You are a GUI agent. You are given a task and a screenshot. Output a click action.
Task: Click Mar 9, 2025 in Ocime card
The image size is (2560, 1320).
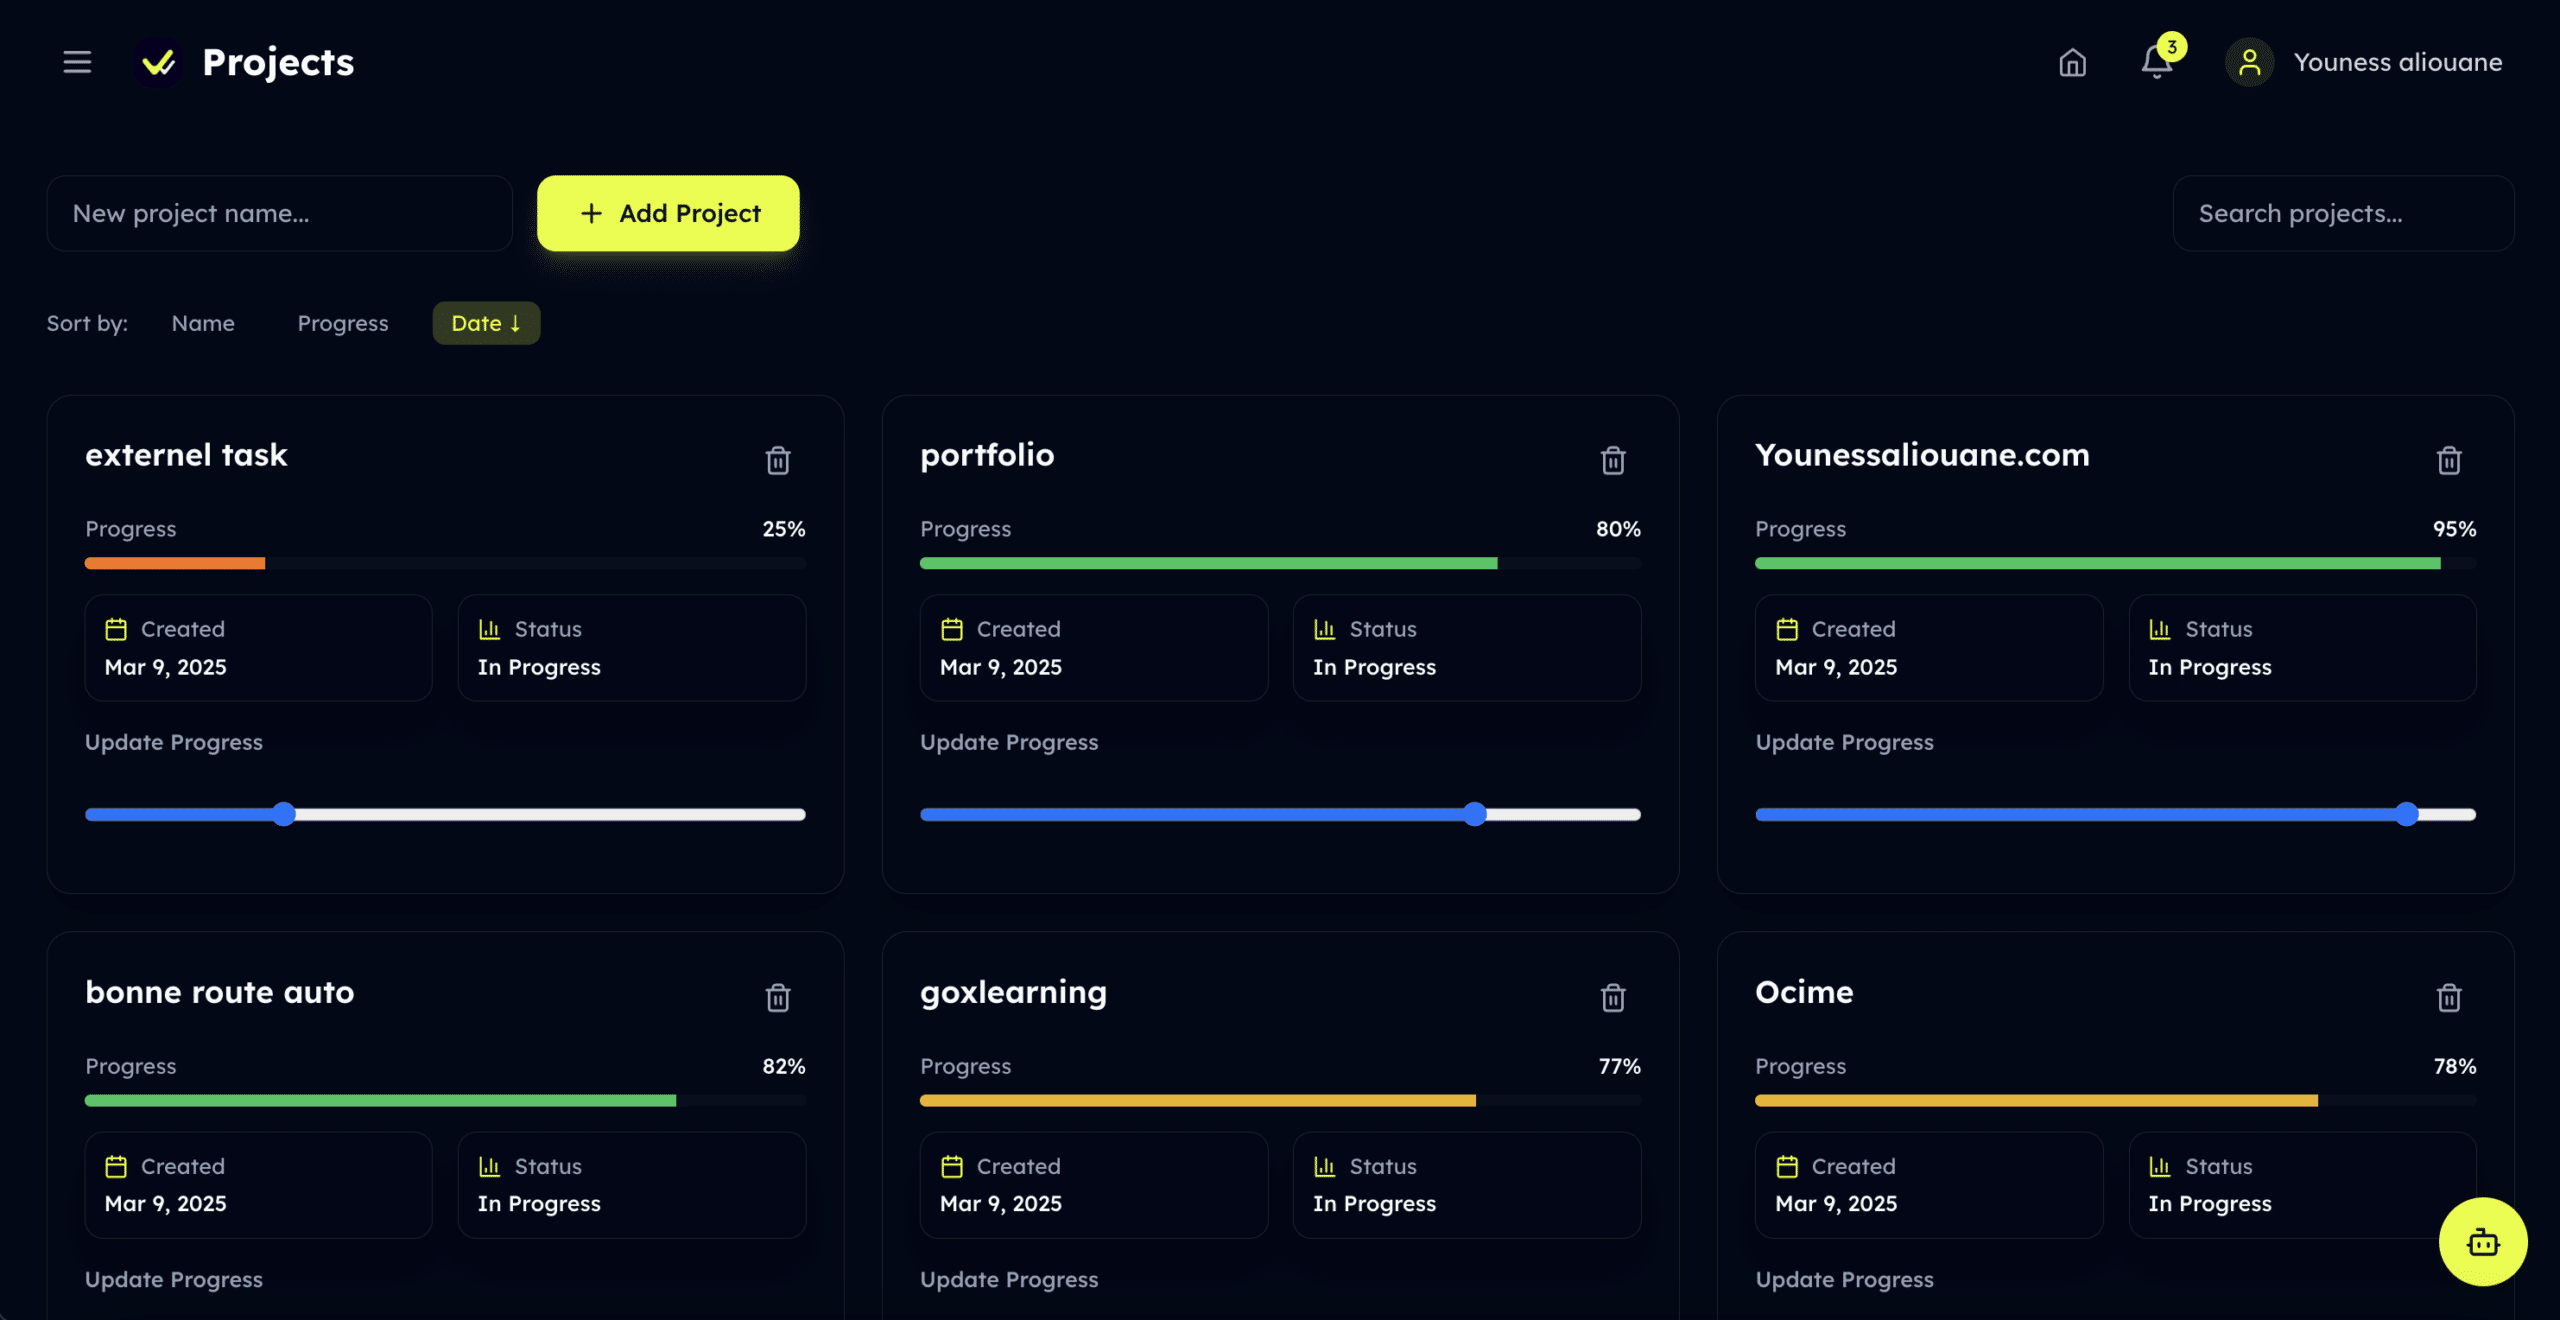pos(1836,1204)
